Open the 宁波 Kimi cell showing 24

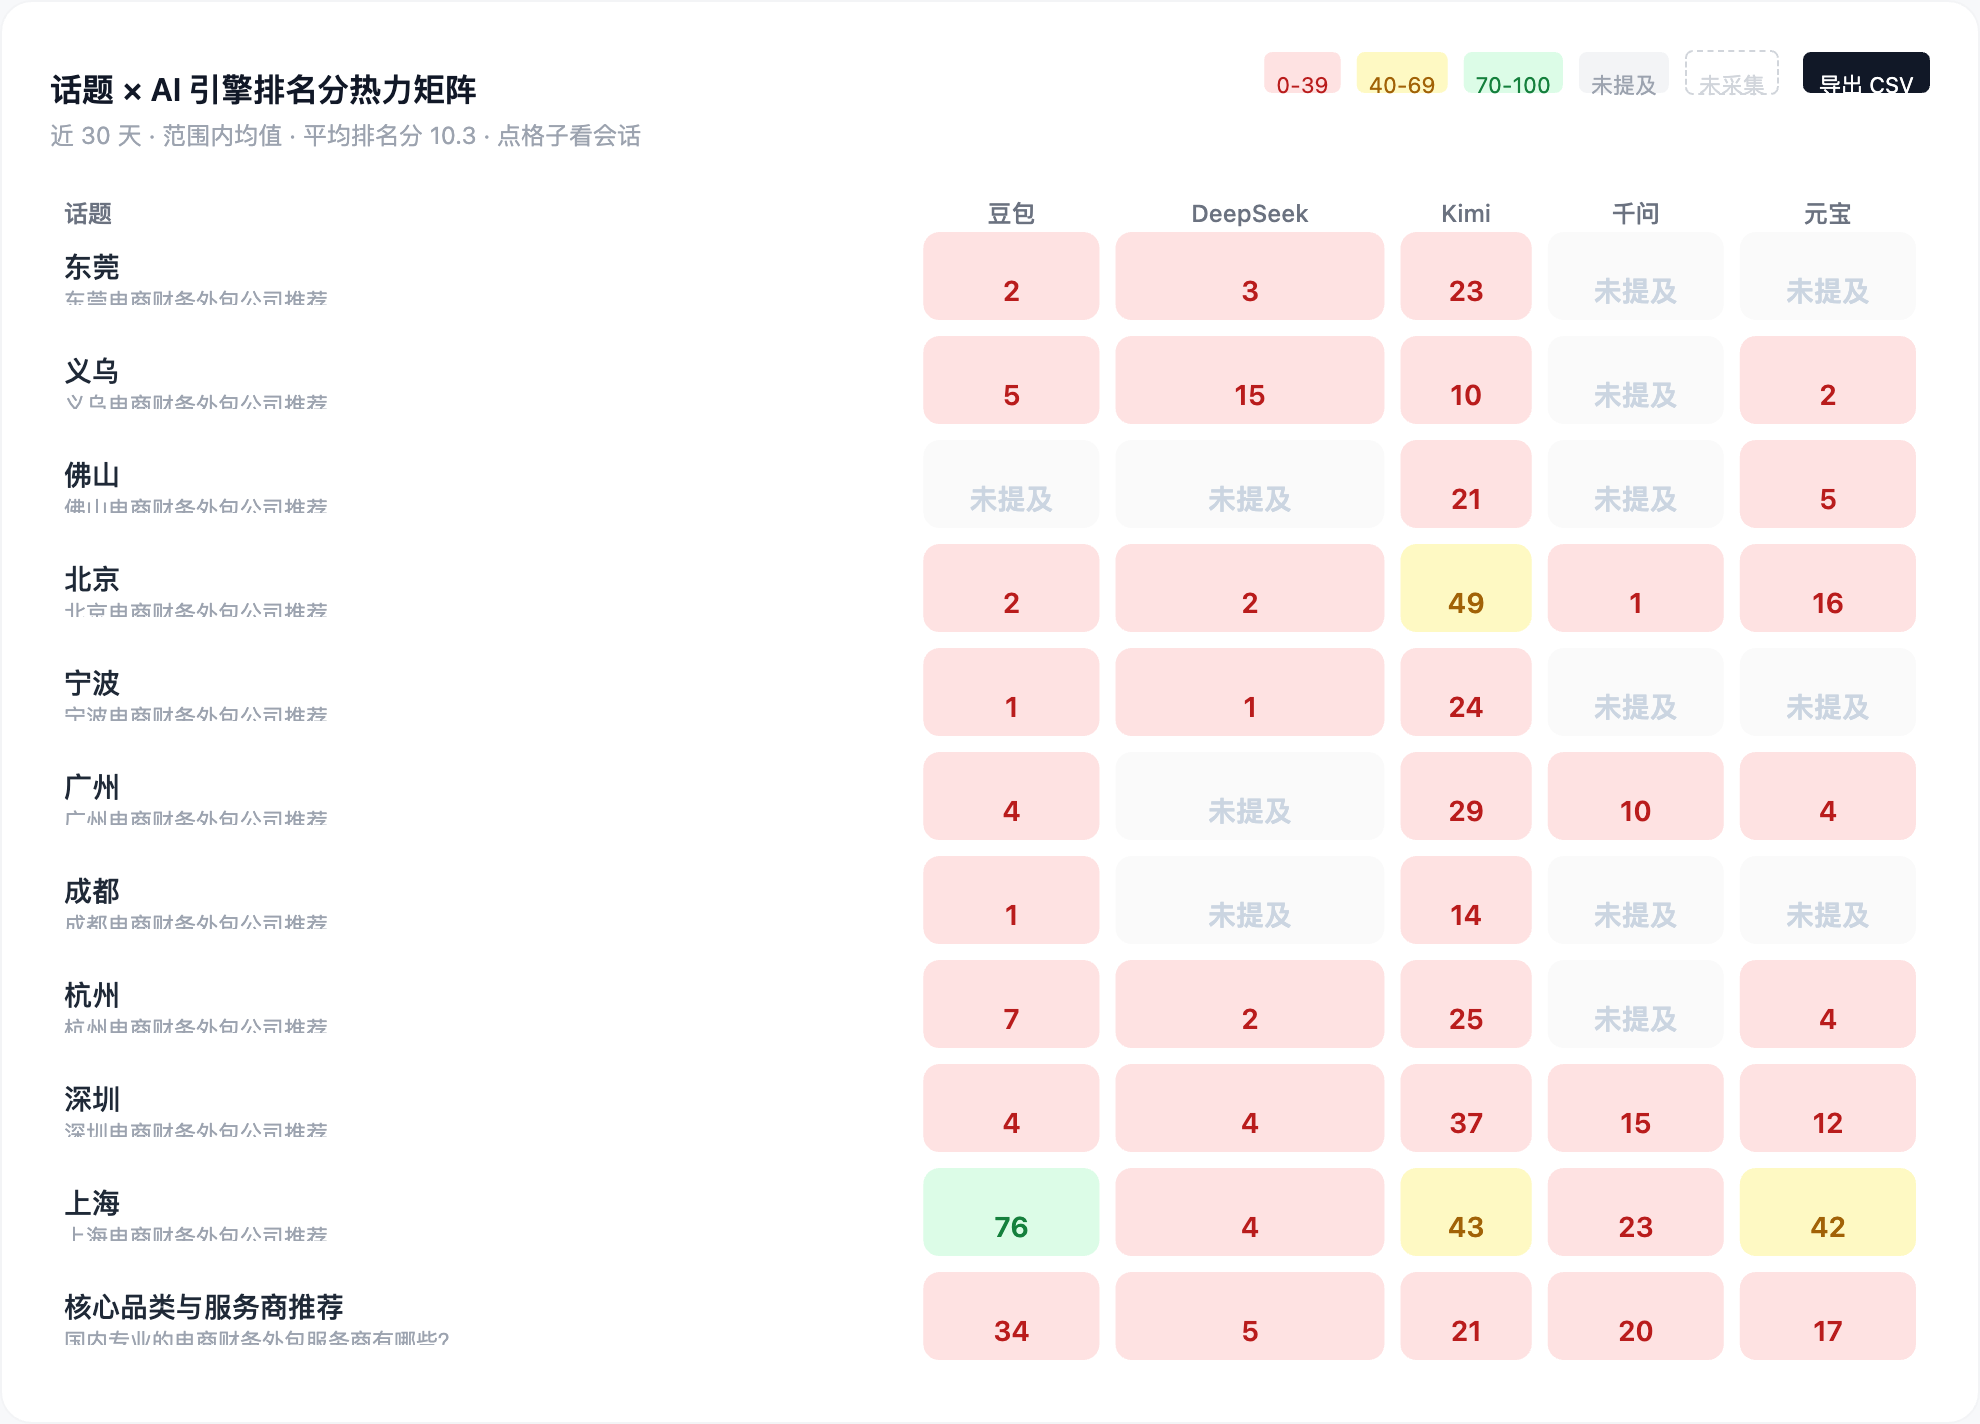click(1466, 692)
